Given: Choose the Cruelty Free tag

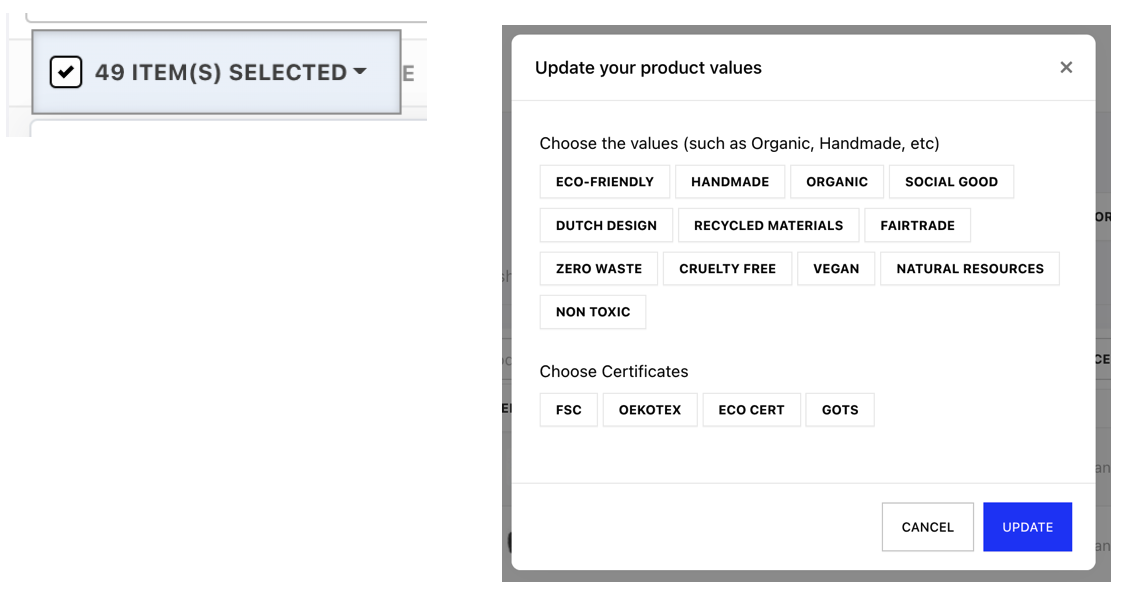Looking at the screenshot, I should coord(727,268).
